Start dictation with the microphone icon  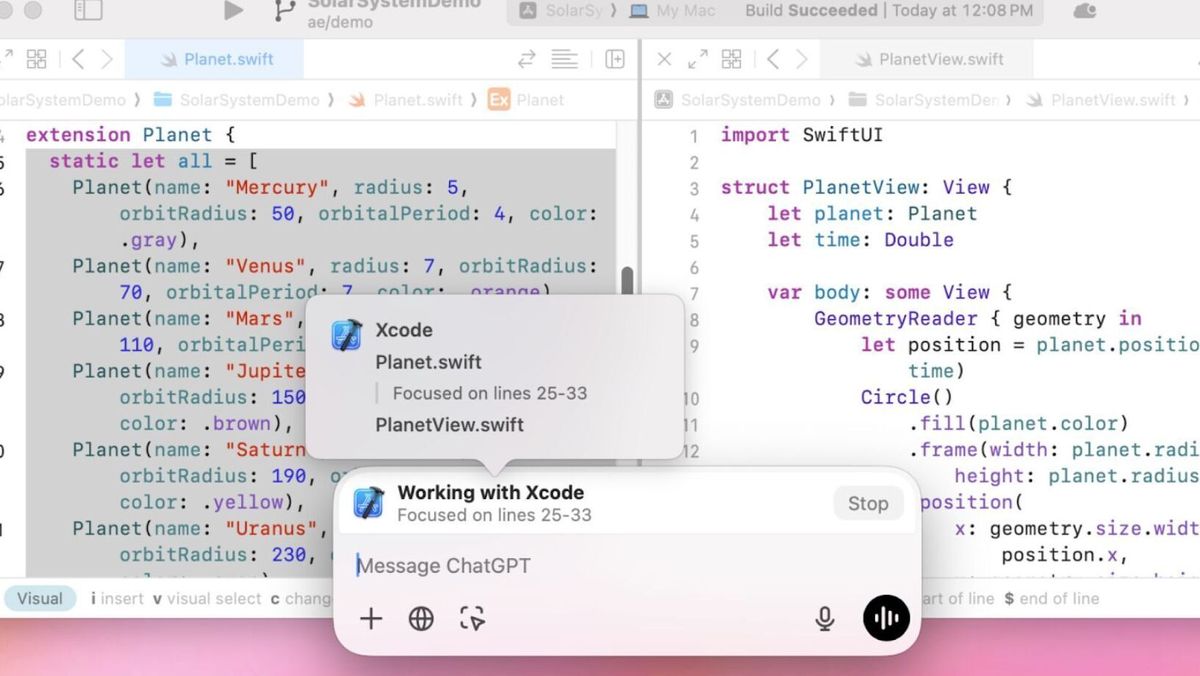tap(824, 619)
